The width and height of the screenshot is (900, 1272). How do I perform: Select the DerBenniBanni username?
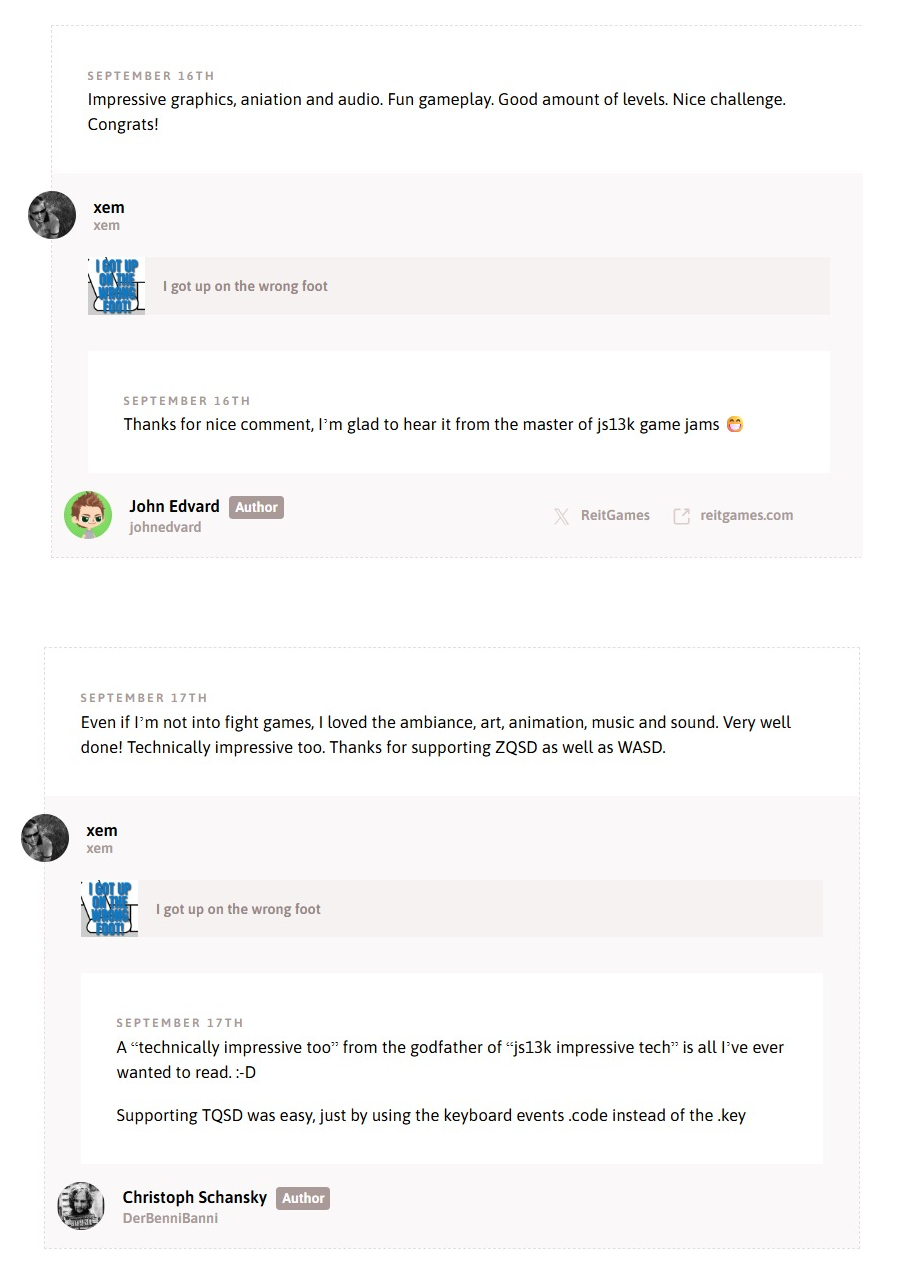click(x=170, y=1219)
